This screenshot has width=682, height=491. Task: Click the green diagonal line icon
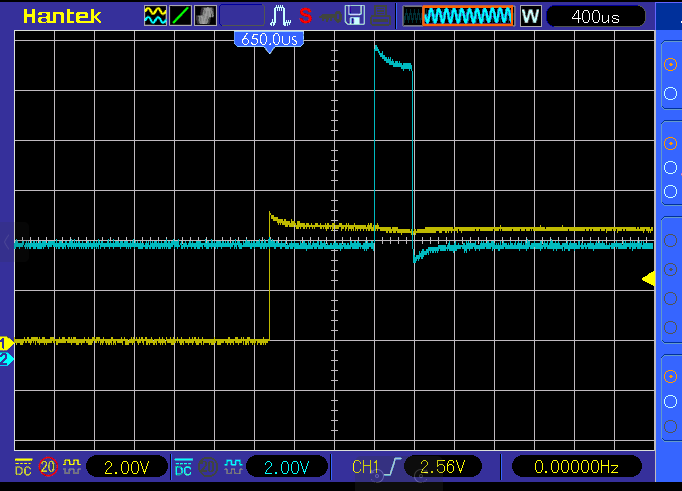point(180,16)
